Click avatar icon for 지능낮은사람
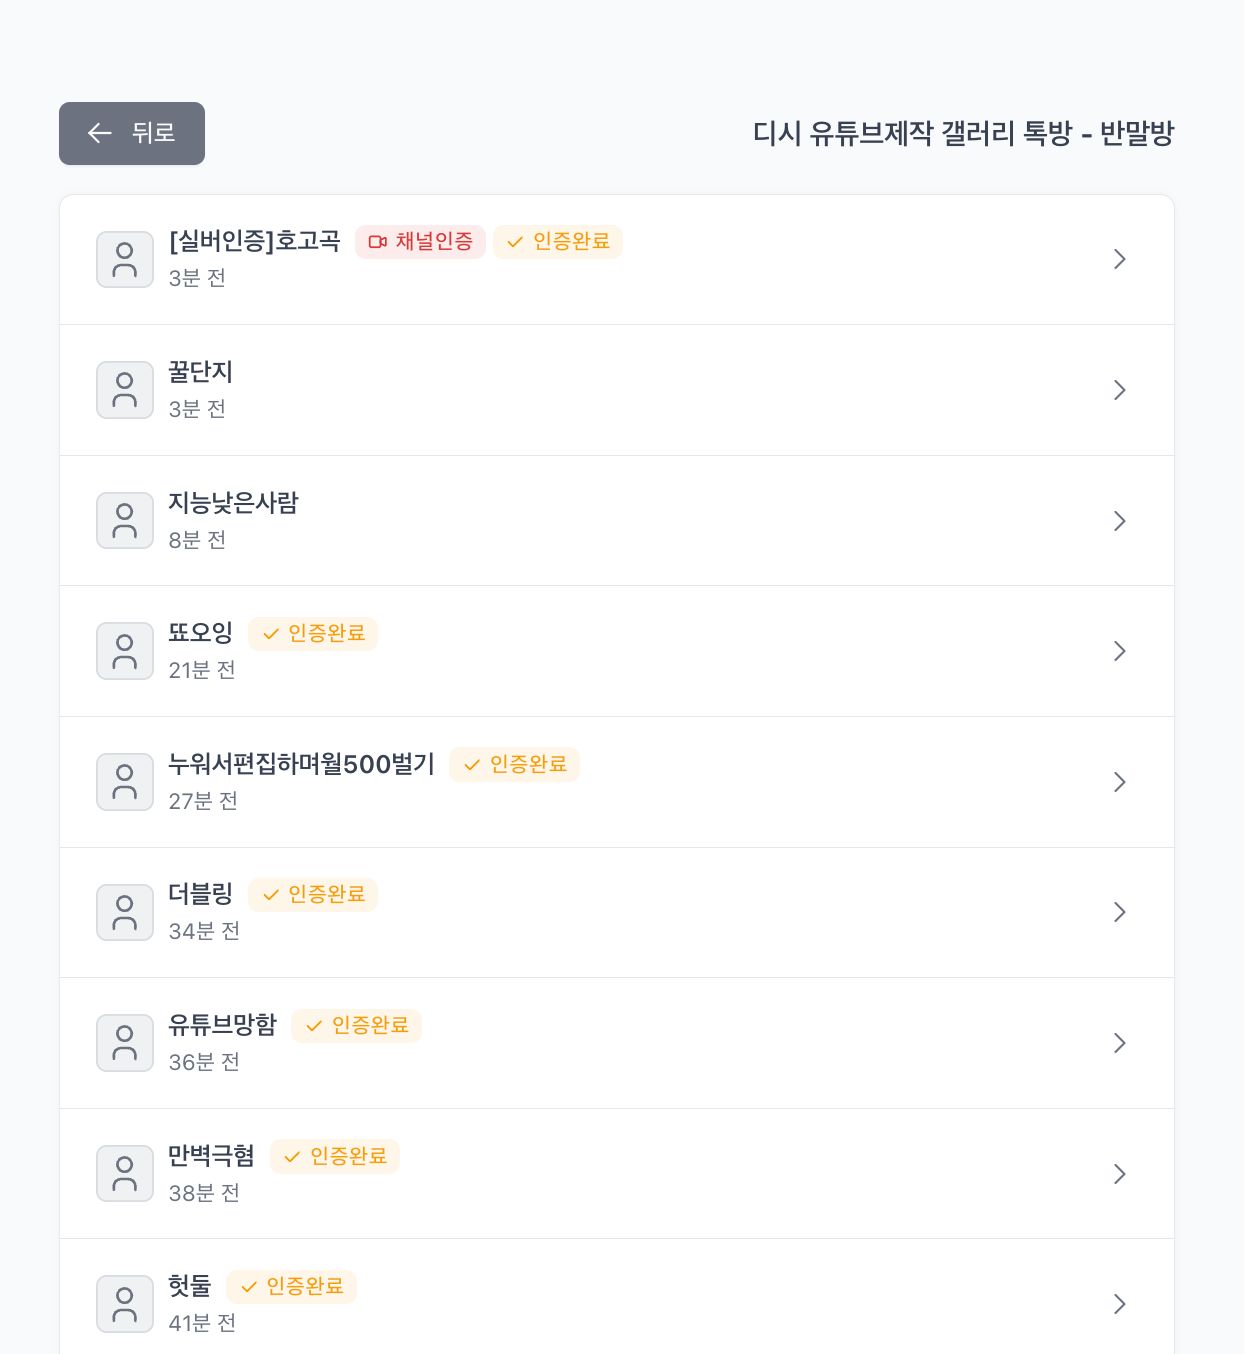 (125, 521)
